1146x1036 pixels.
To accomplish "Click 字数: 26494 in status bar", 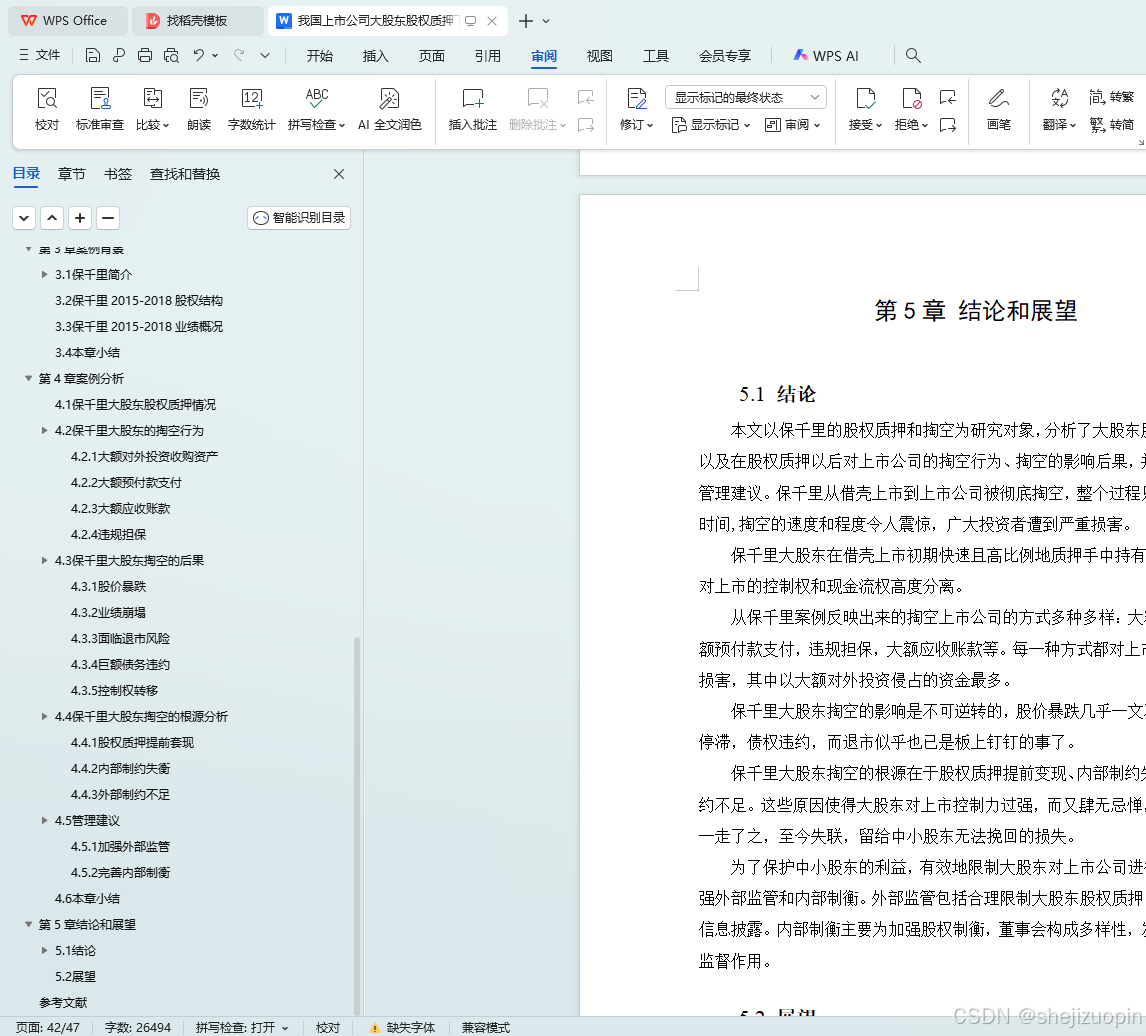I will point(137,1027).
